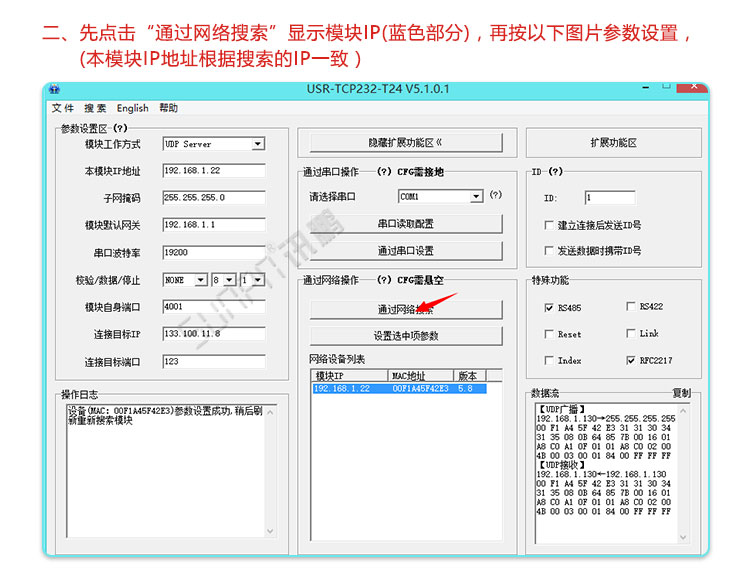The width and height of the screenshot is (750, 582).
Task: Click the 通过网络搜索 button
Action: point(405,309)
